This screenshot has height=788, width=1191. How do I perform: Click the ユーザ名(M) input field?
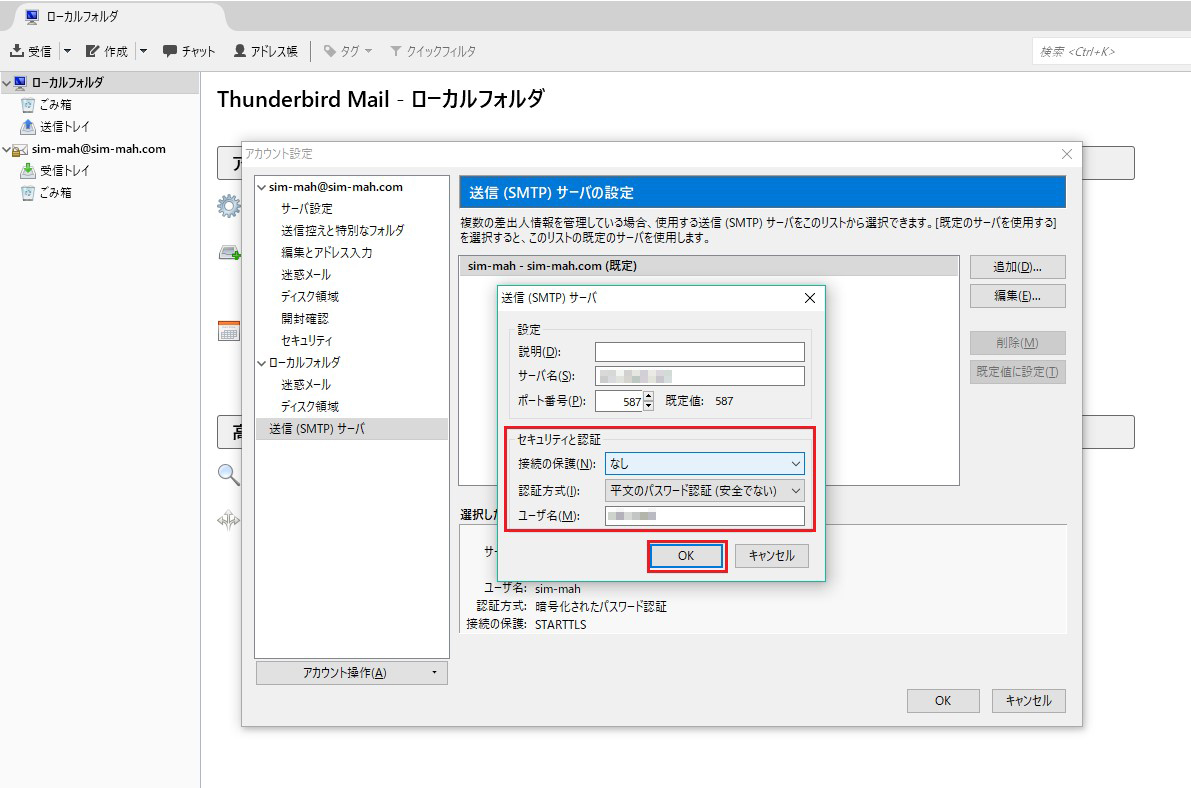tap(704, 517)
